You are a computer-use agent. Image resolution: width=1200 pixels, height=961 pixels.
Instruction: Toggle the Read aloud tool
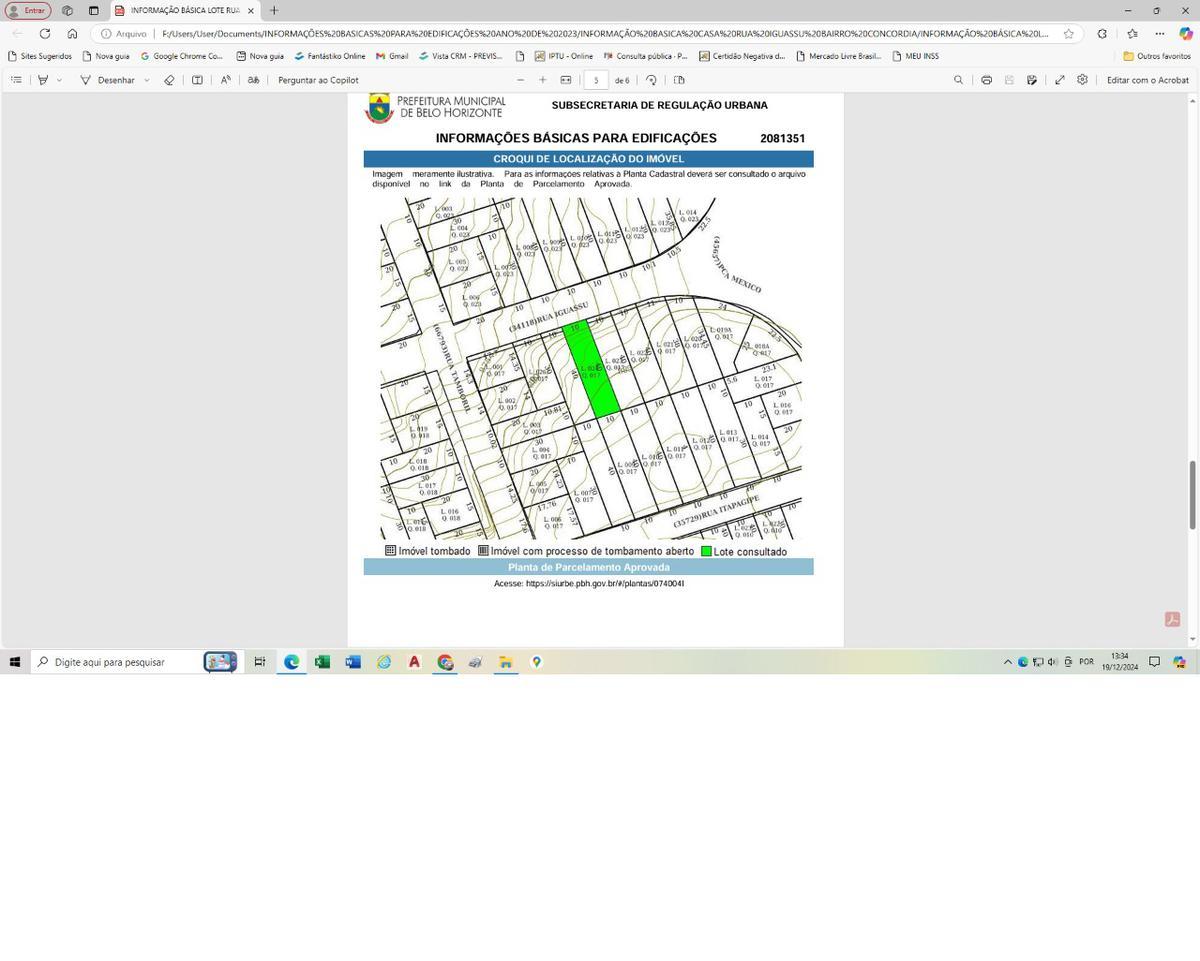pos(225,80)
